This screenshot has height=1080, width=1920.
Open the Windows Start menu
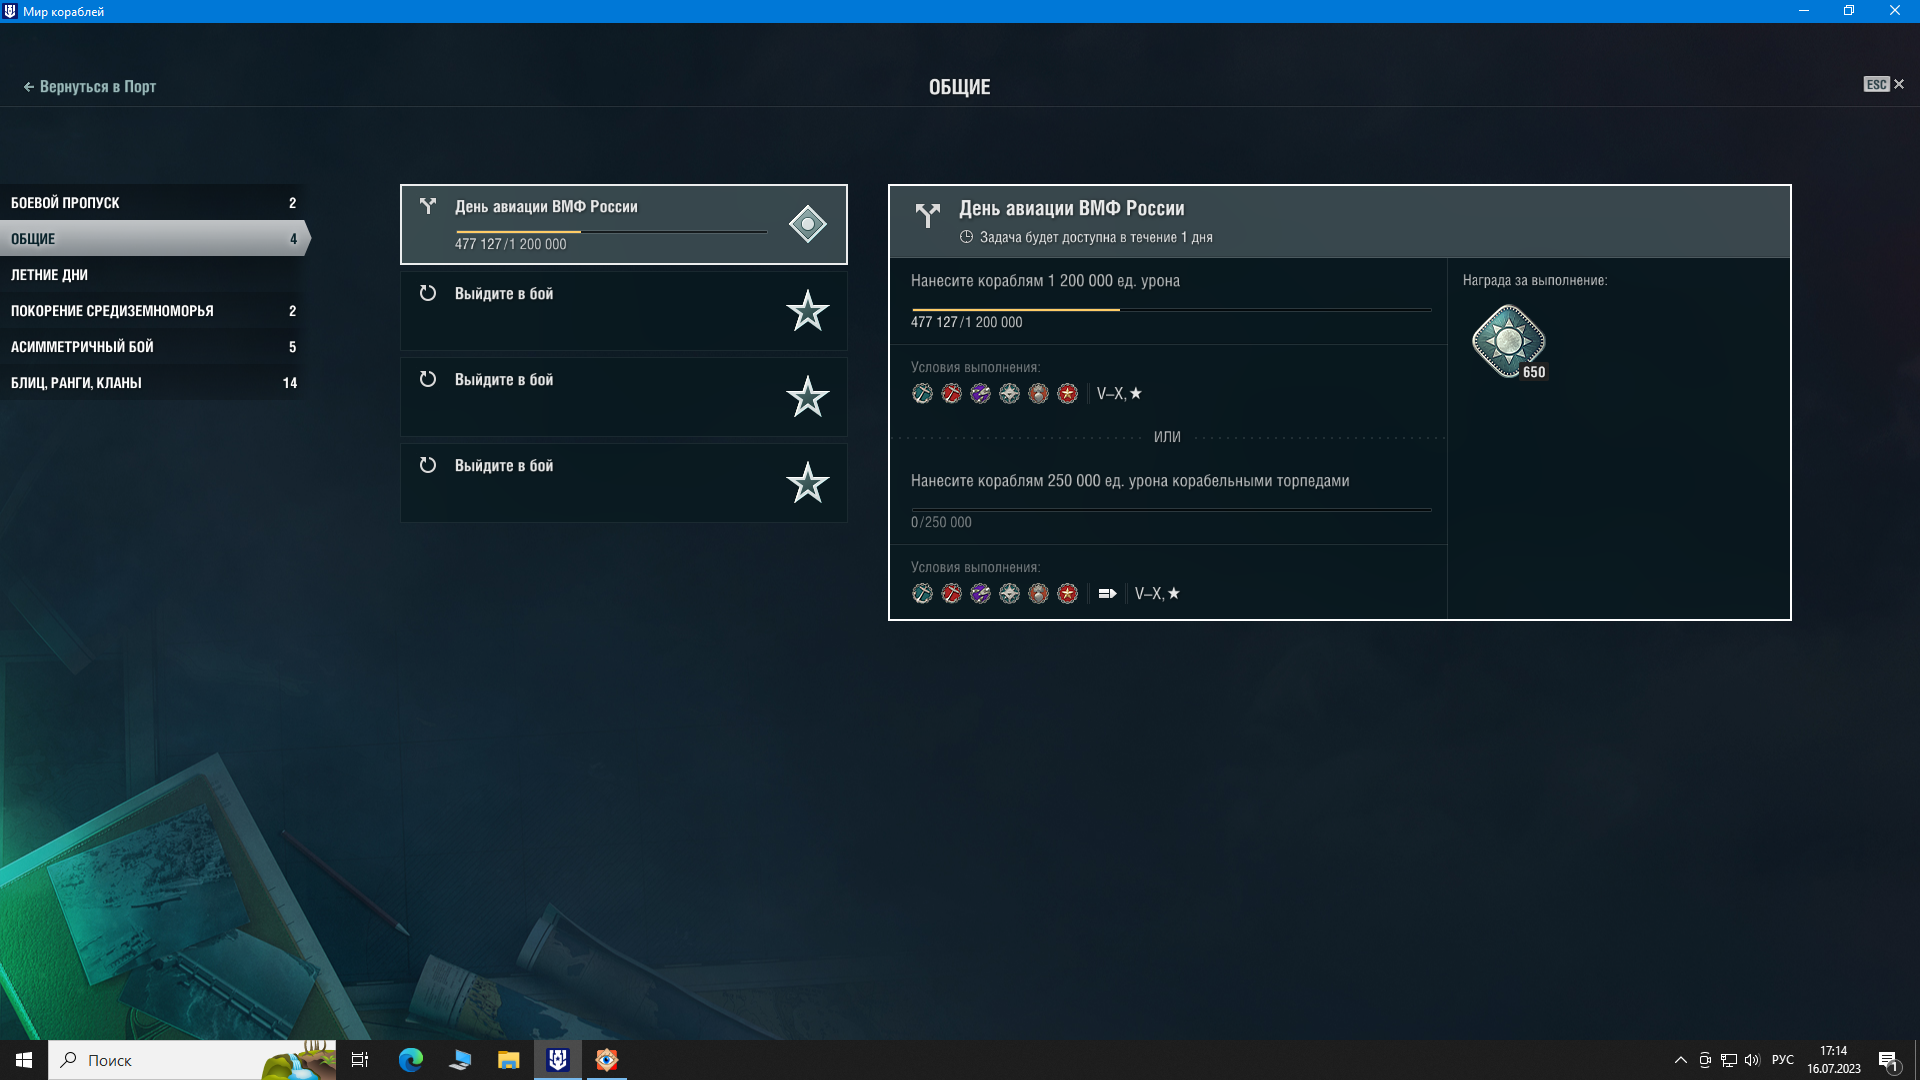click(24, 1060)
